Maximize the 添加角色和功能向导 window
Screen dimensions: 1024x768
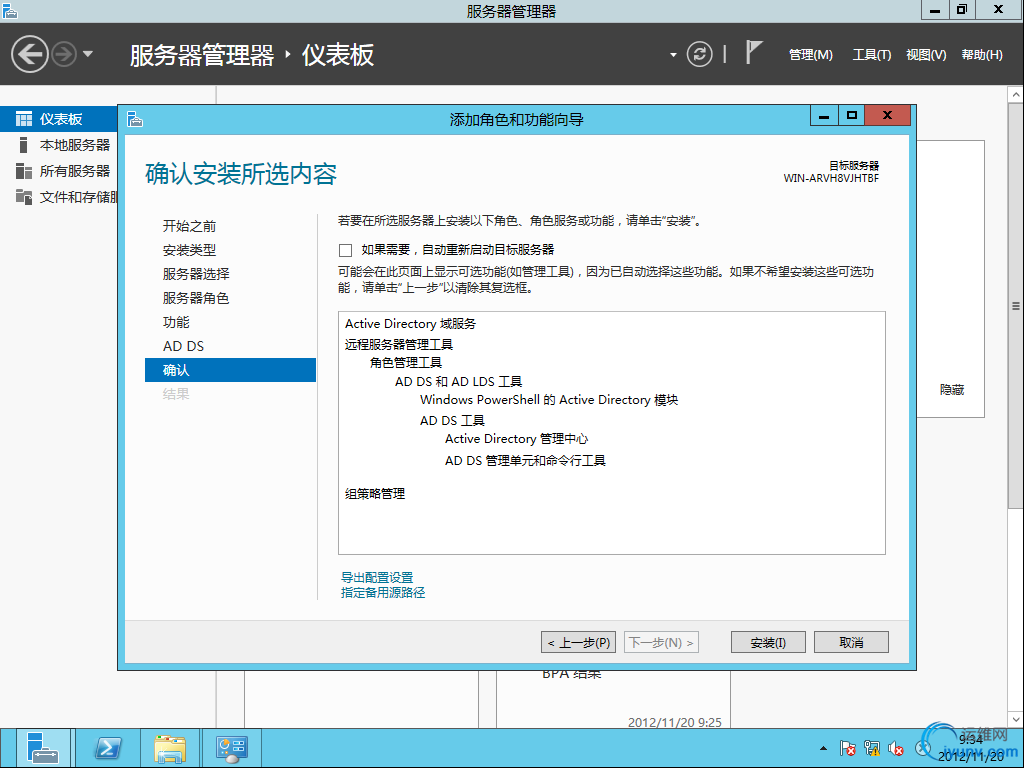tap(852, 116)
